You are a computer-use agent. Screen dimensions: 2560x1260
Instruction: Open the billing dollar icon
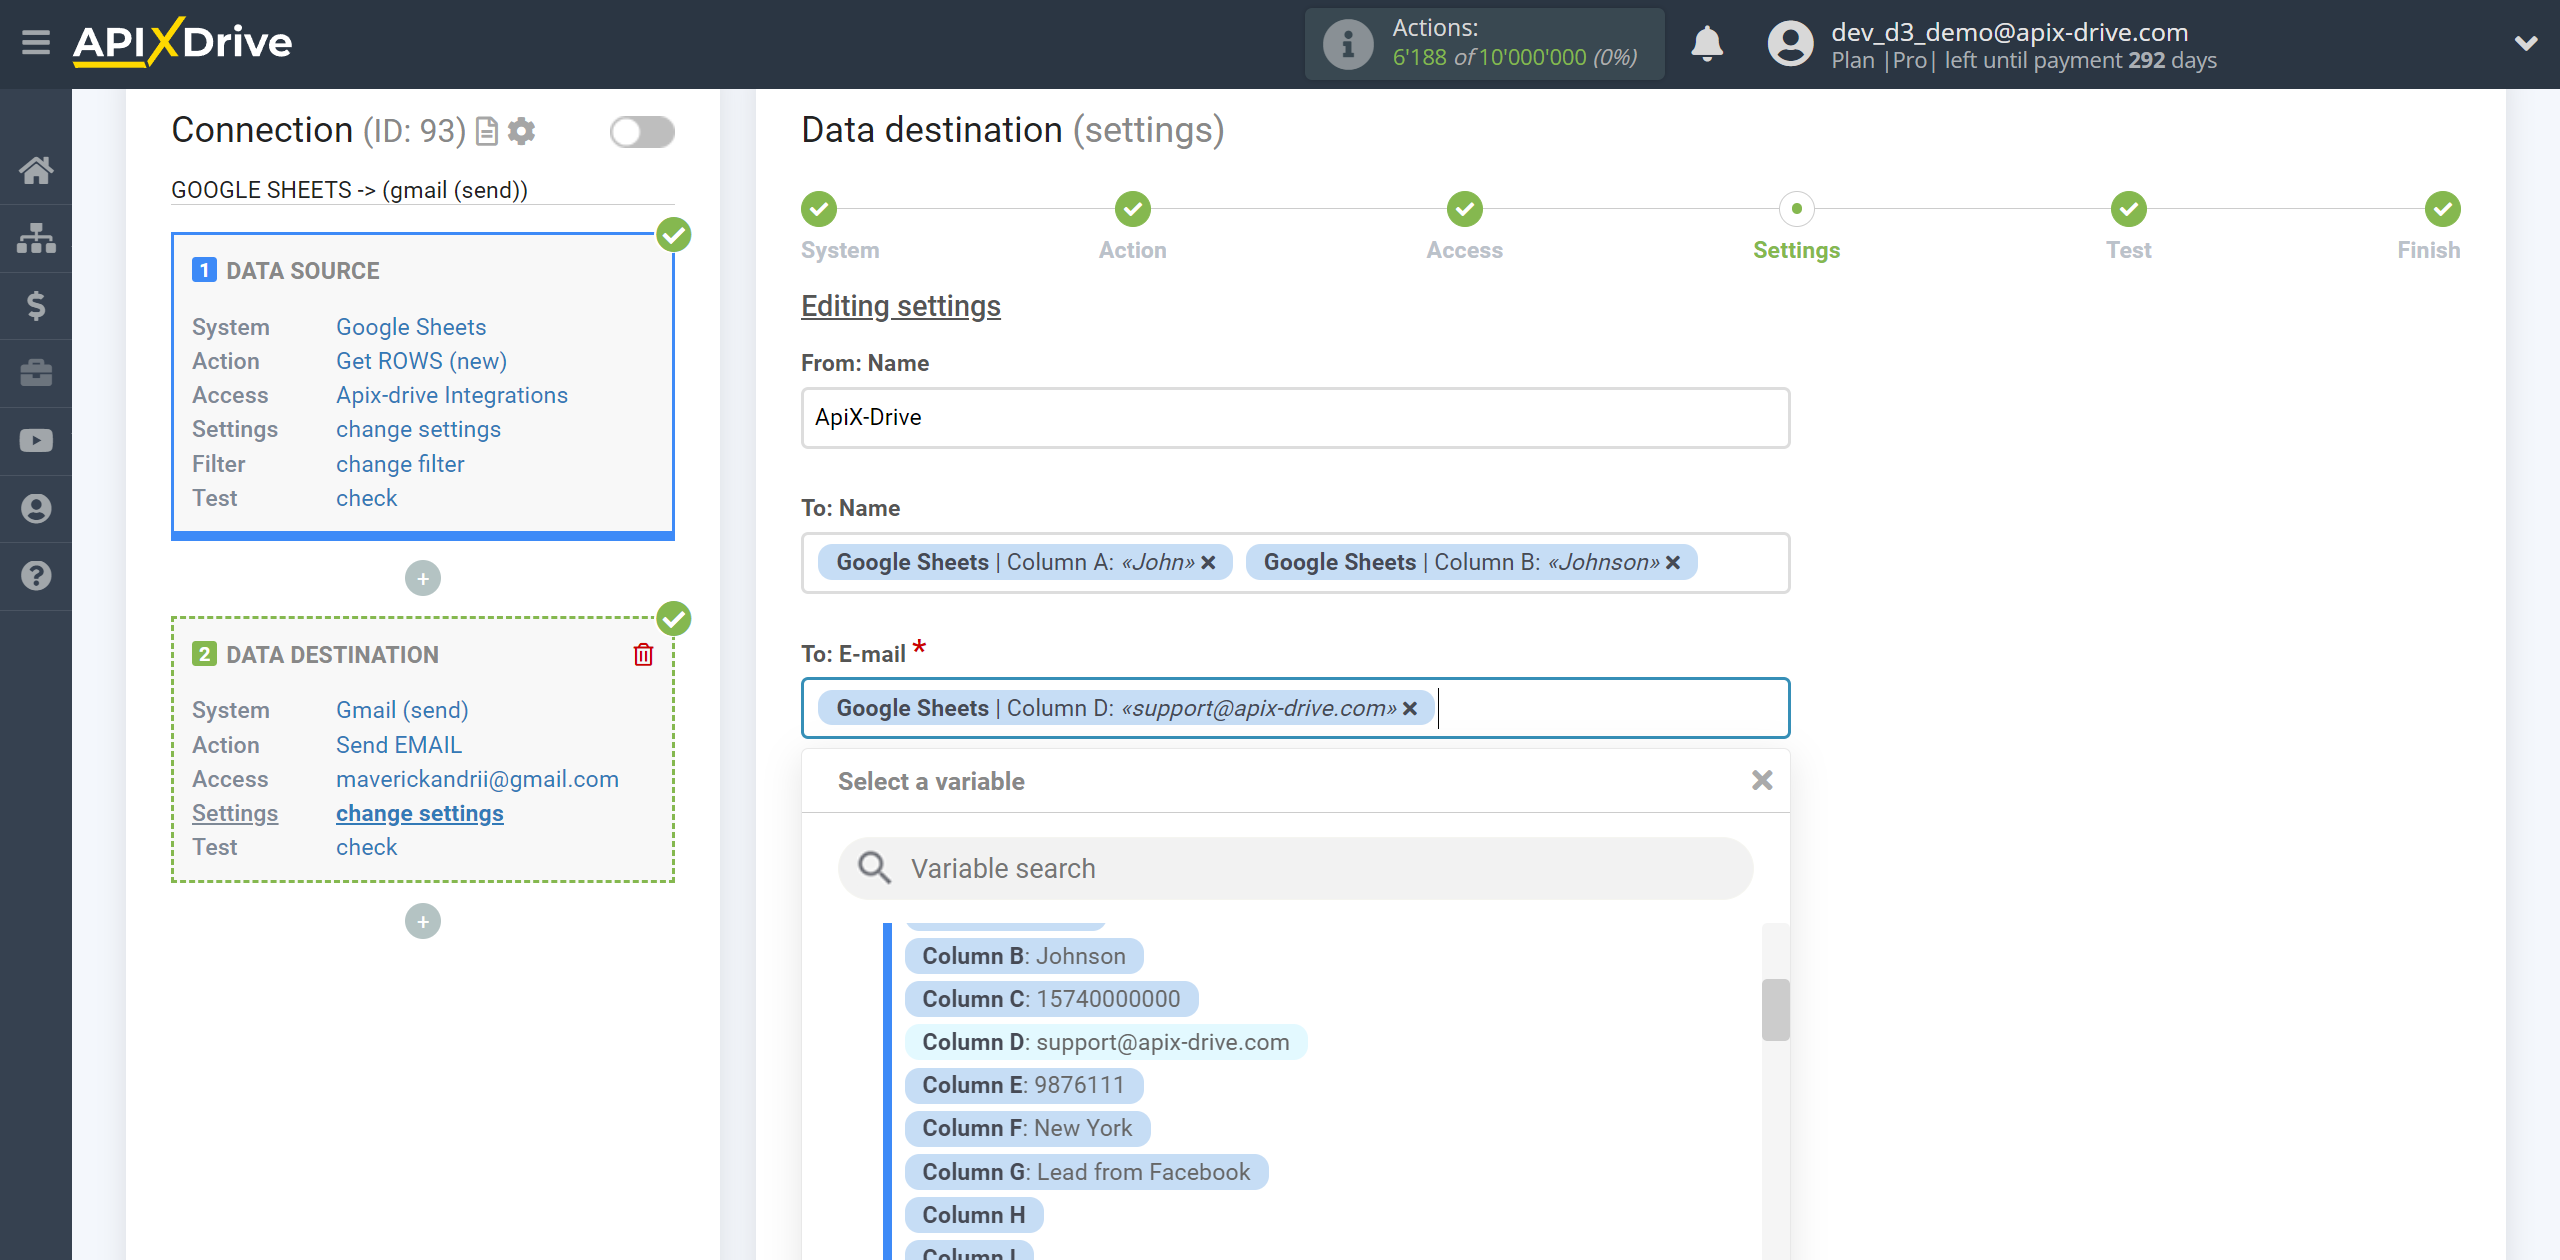[36, 305]
